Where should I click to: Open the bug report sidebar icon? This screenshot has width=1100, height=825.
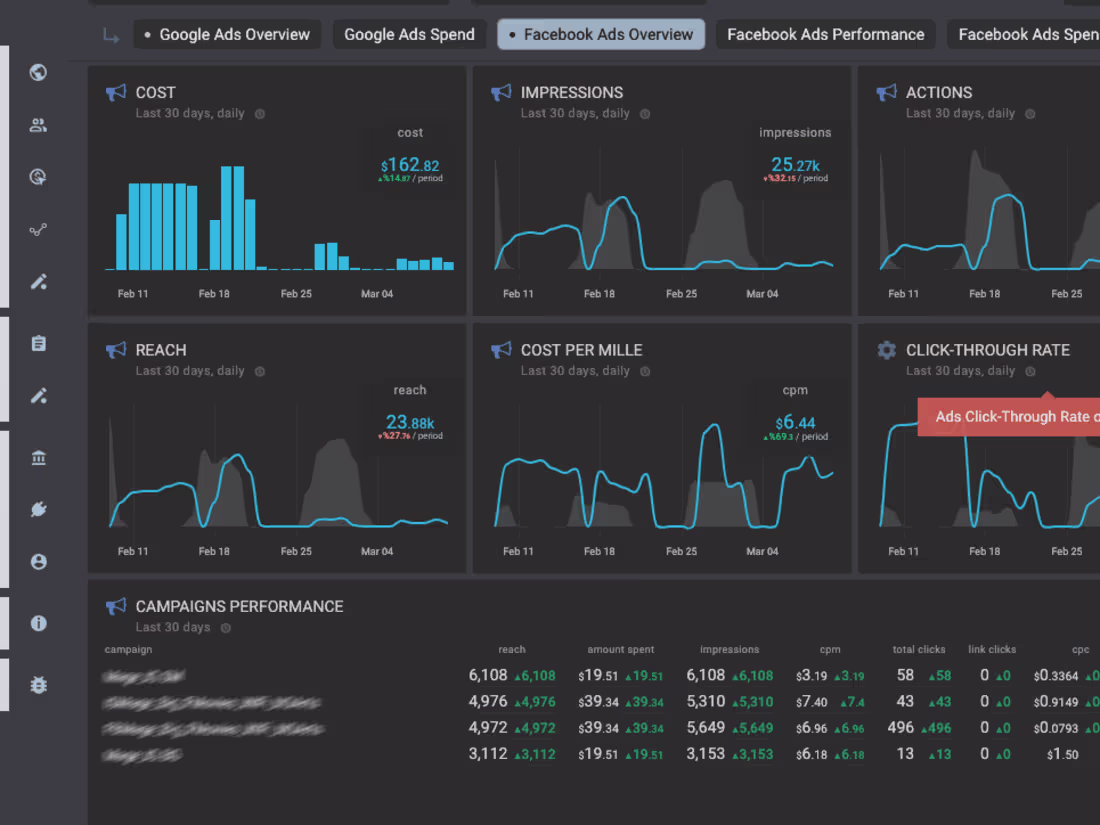tap(39, 685)
